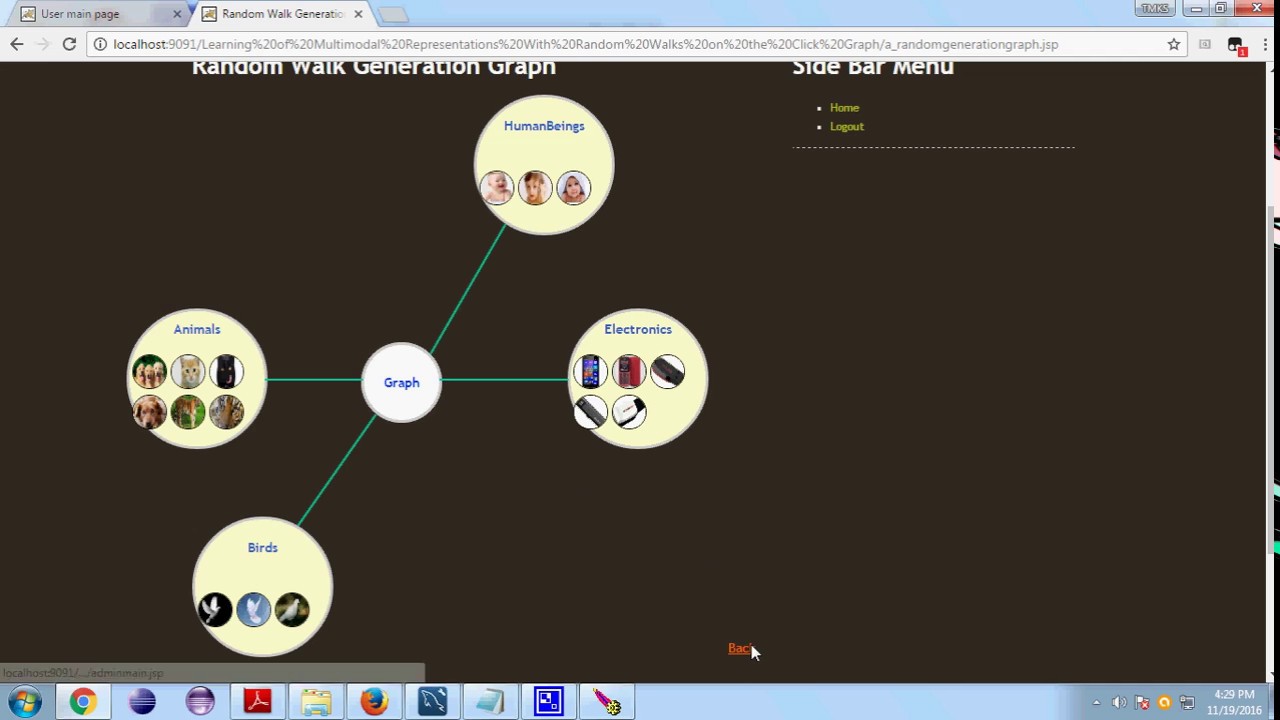Open the tiger face thumbnail in Animals
1280x720 pixels.
tap(226, 411)
